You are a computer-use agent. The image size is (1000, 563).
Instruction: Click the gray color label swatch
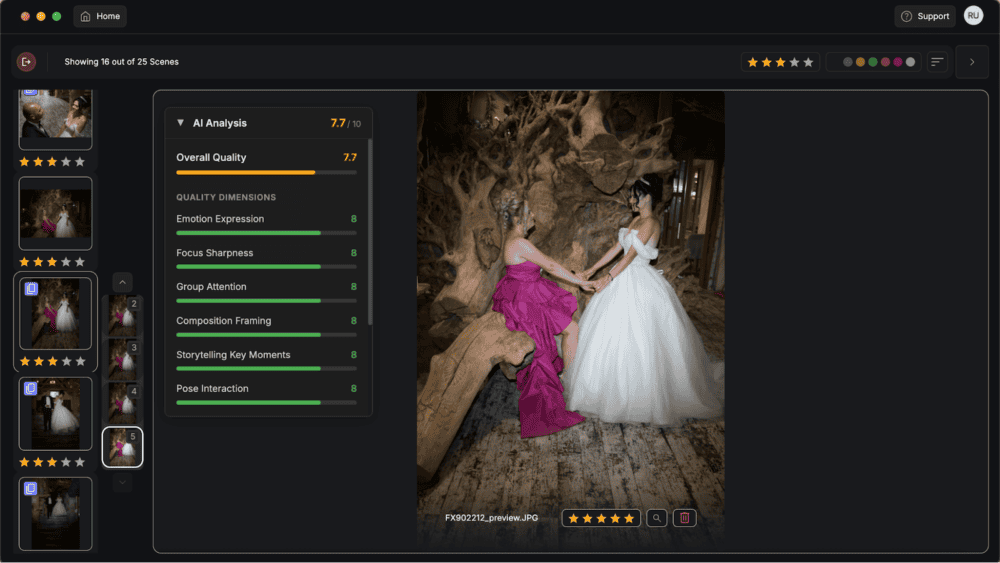click(910, 62)
